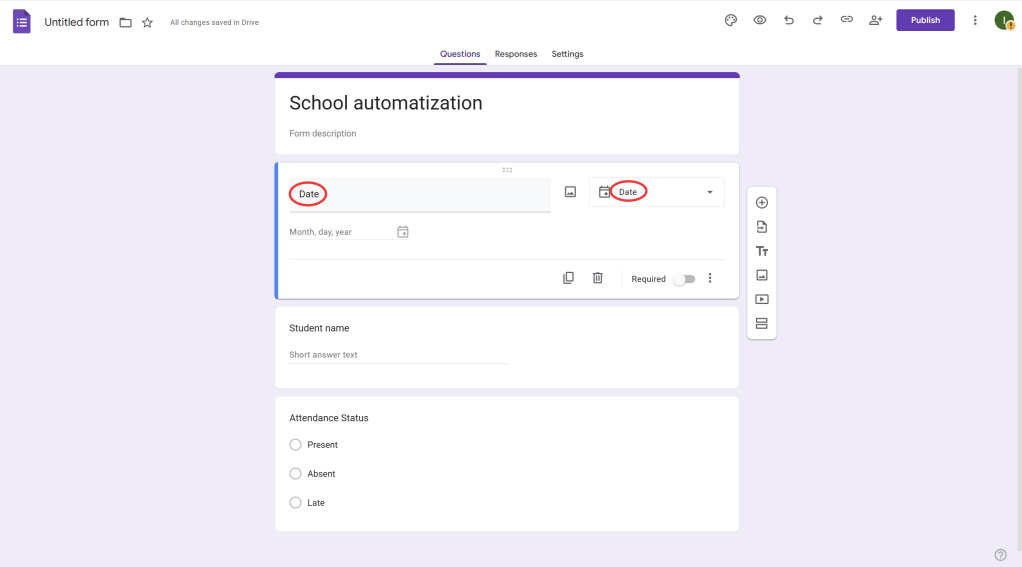
Task: Select the Present radio option
Action: click(295, 445)
